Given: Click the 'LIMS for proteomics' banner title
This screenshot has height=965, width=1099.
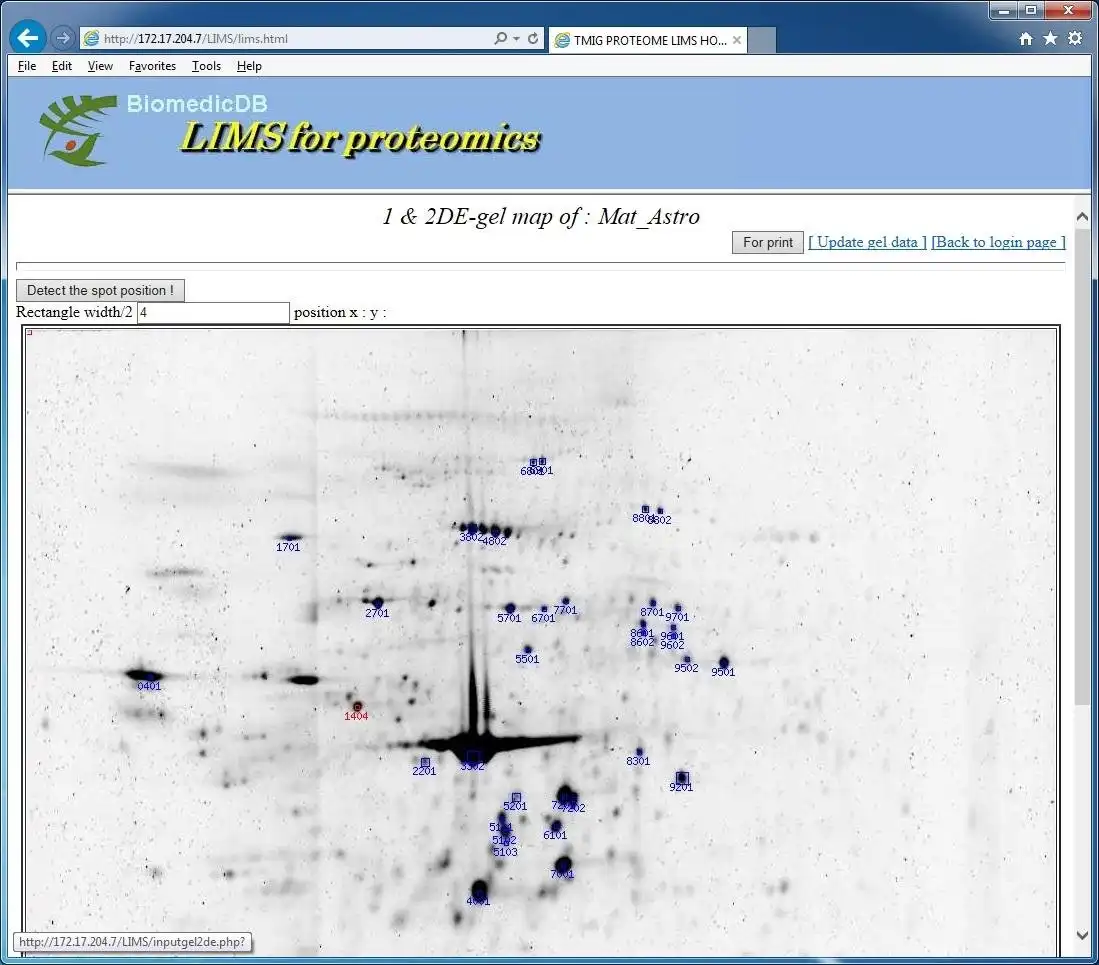Looking at the screenshot, I should [360, 137].
